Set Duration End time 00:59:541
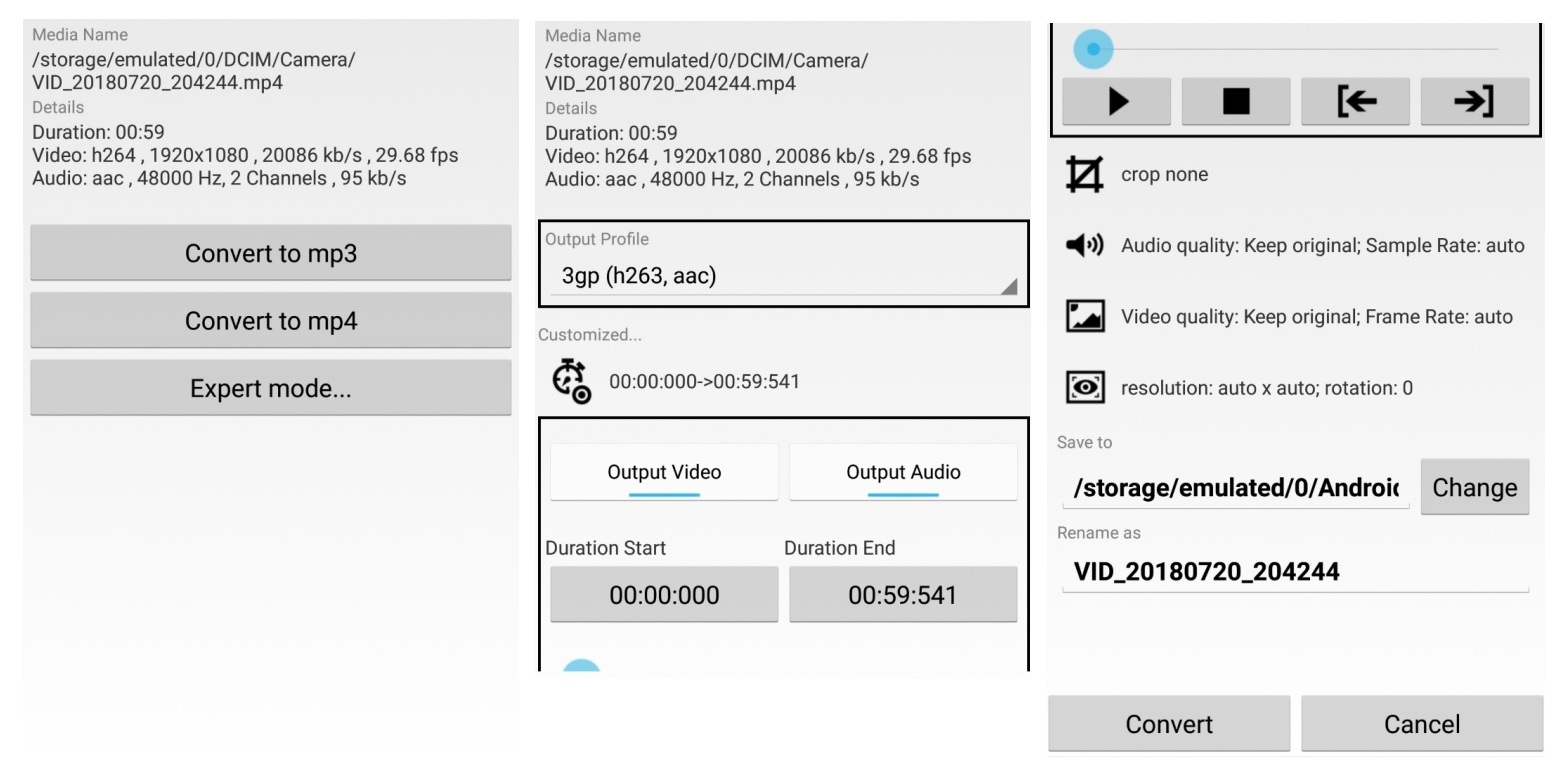1567x777 pixels. [x=903, y=595]
